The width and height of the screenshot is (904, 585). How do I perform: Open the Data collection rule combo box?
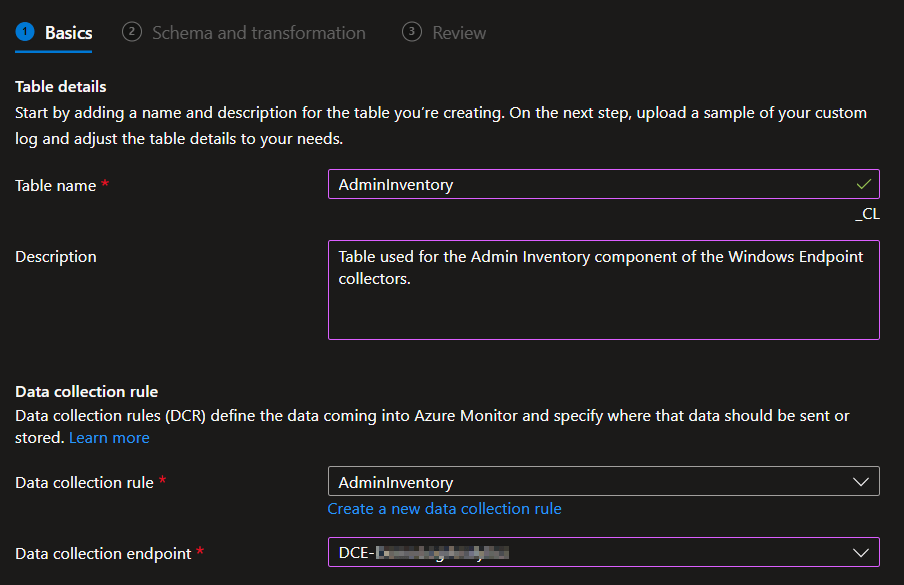[590, 482]
